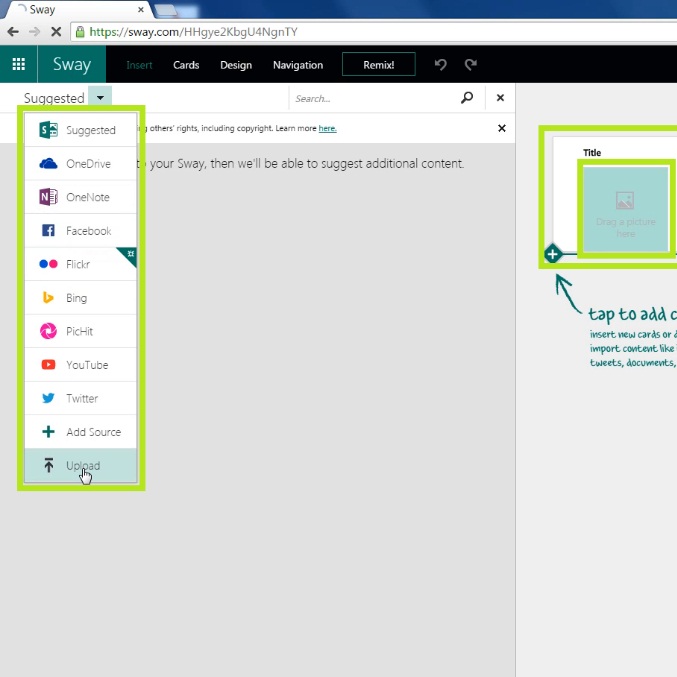Click the plus button to add content

click(x=553, y=254)
